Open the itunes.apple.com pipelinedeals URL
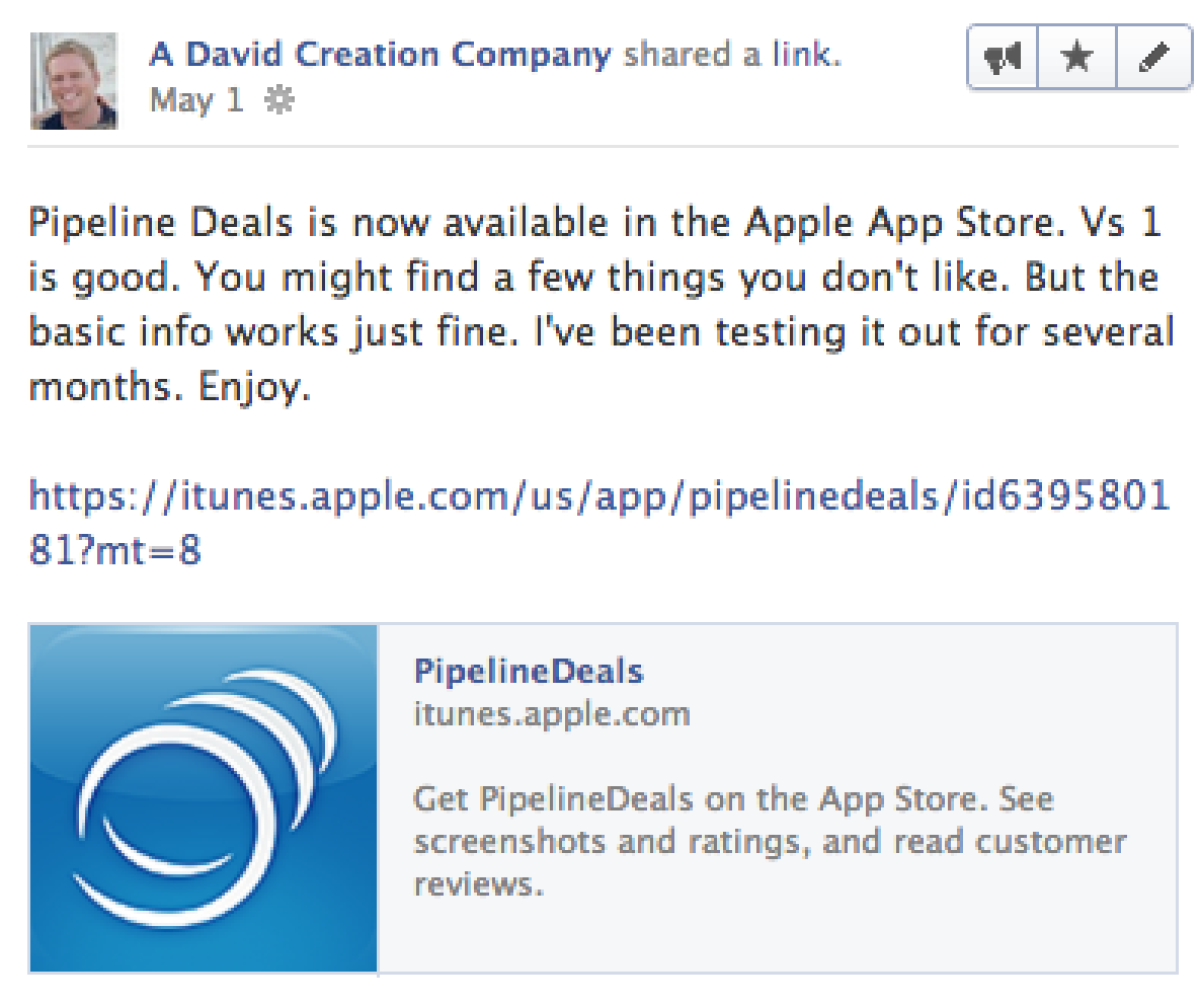Image resolution: width=1200 pixels, height=1005 pixels. [598, 497]
